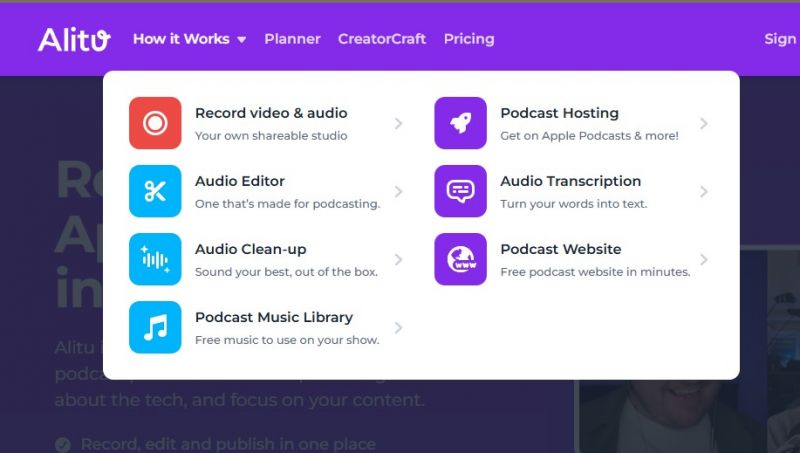800x453 pixels.
Task: Open the Record video & audio link
Action: point(271,113)
